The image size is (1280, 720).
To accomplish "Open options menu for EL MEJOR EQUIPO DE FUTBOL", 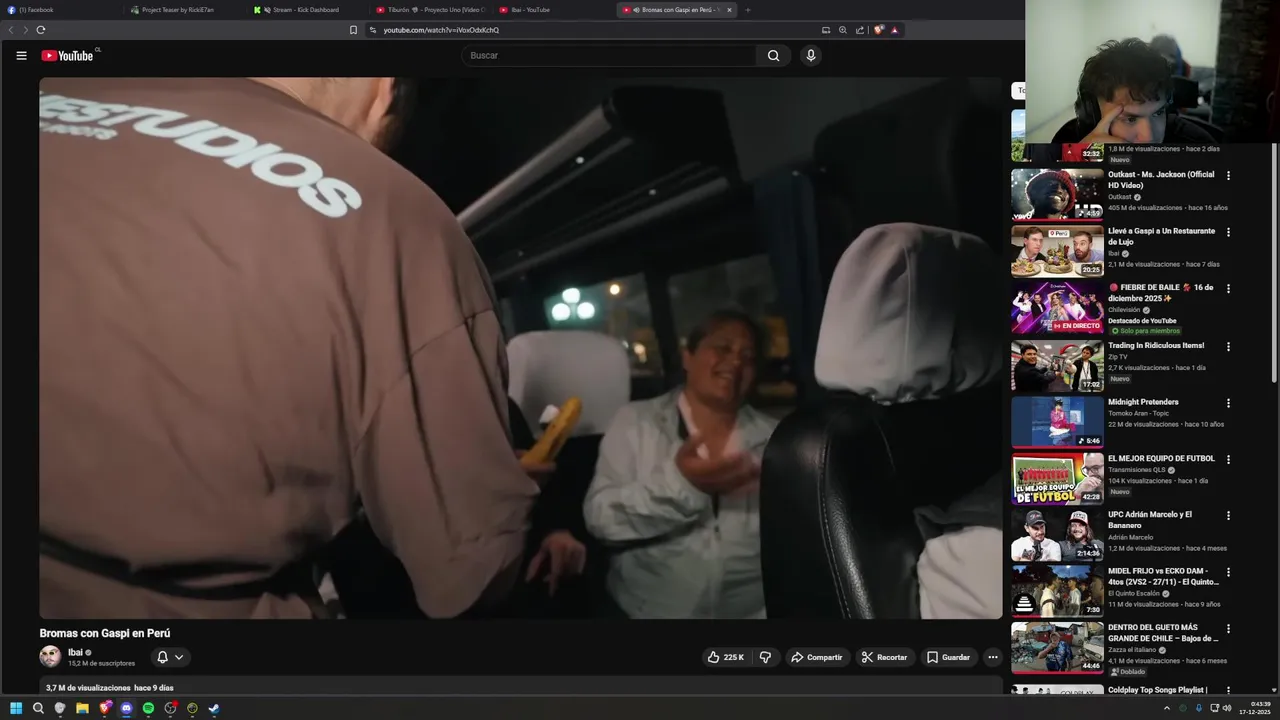I will [1228, 460].
